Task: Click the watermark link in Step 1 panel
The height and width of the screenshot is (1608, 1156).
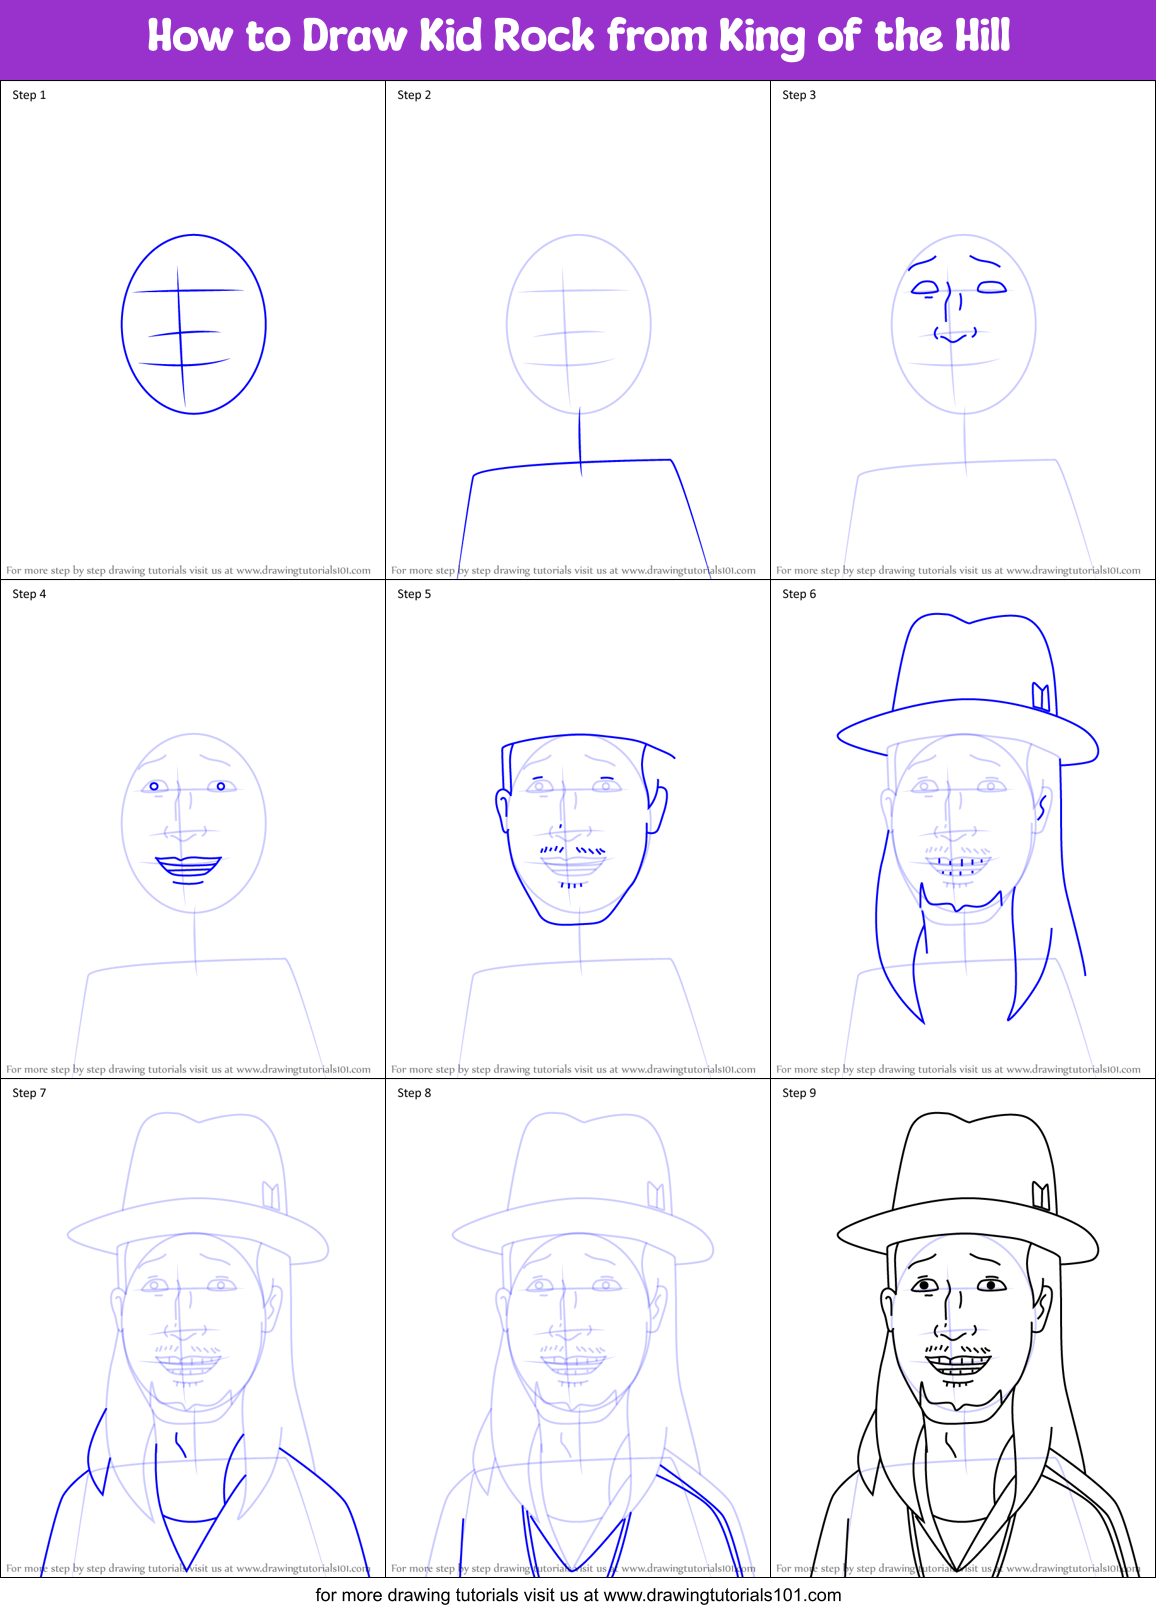Action: click(188, 571)
